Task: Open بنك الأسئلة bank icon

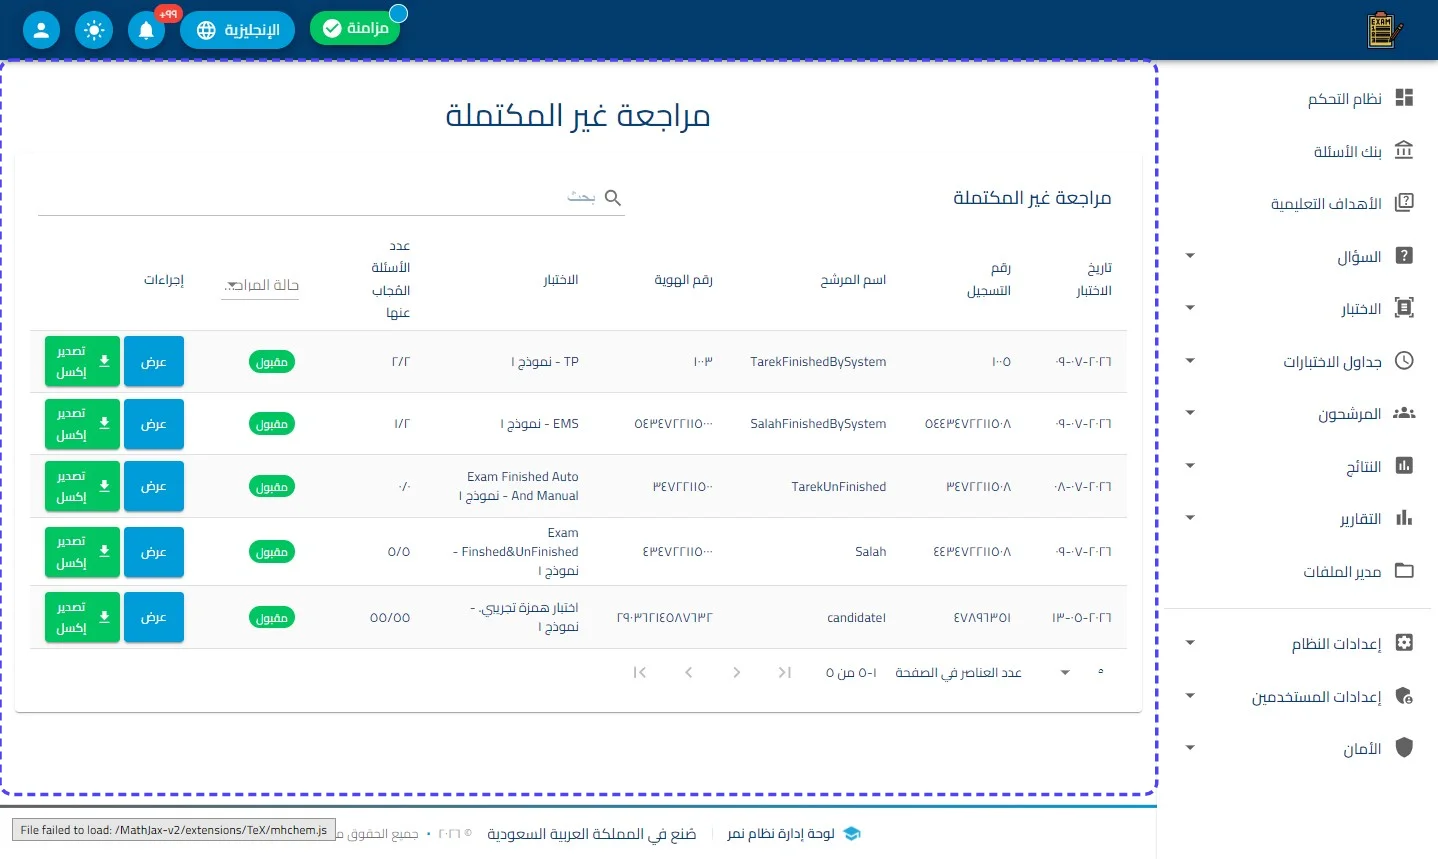Action: tap(1404, 150)
